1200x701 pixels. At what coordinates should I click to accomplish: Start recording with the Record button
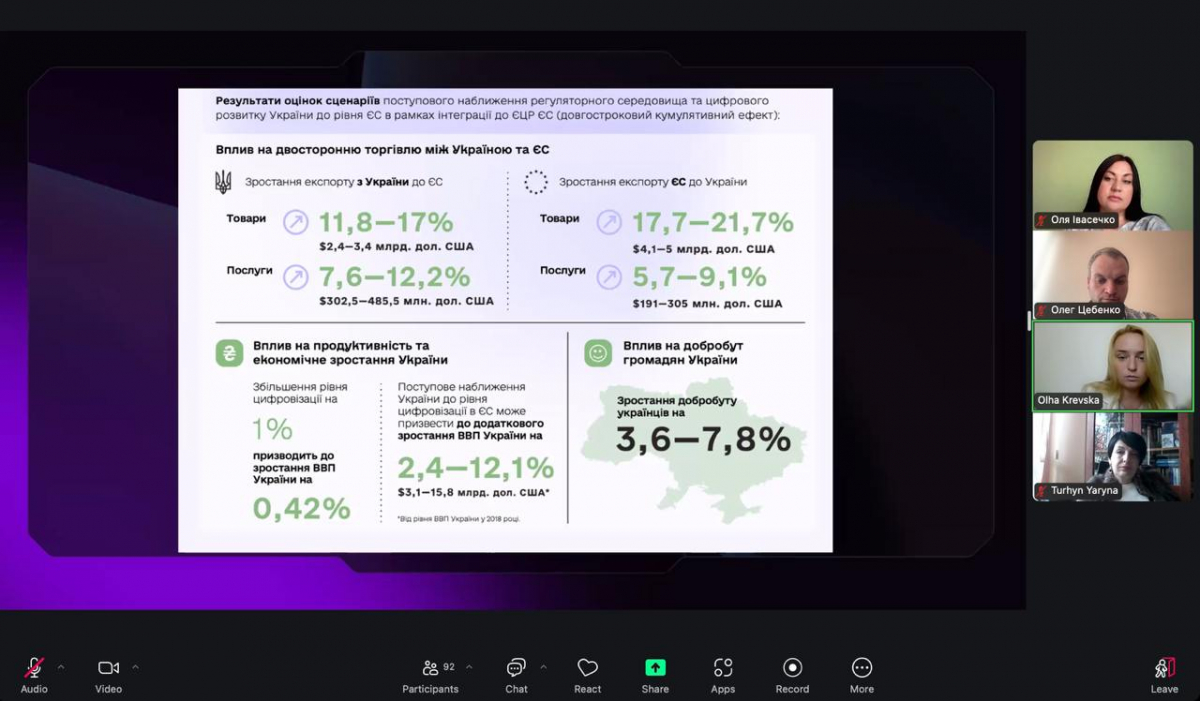(x=792, y=668)
